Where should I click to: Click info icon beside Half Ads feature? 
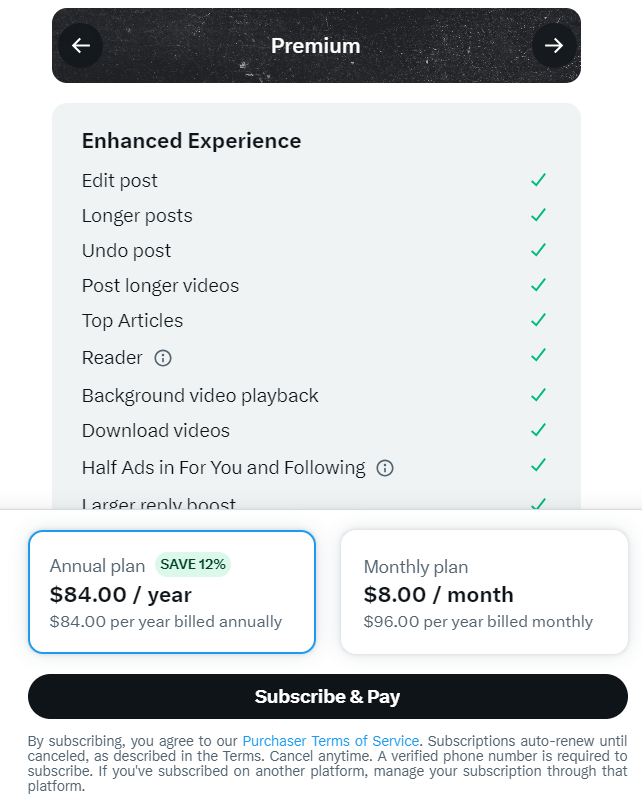pos(385,468)
